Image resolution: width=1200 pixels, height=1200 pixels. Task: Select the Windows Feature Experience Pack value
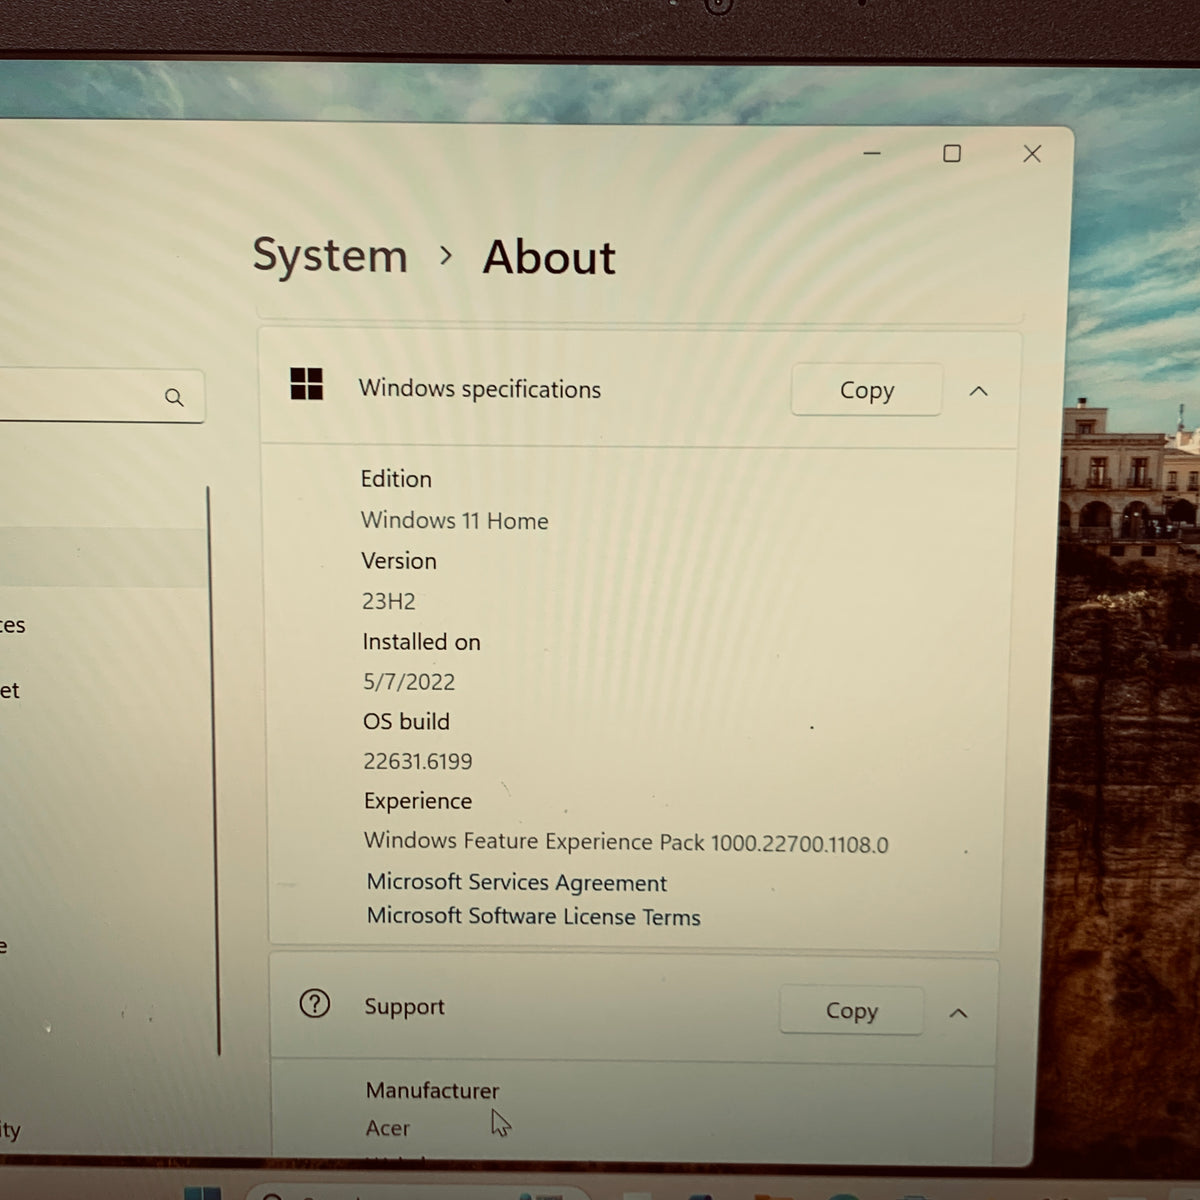pyautogui.click(x=626, y=842)
